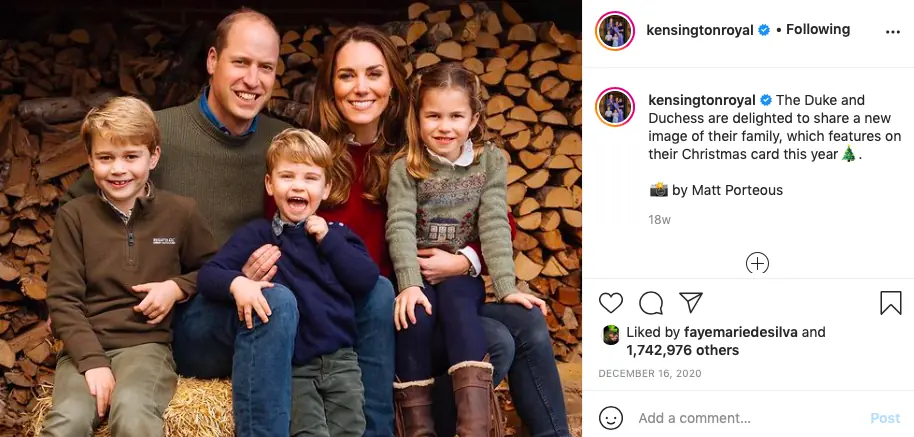Screen dimensions: 914x437
Task: Open the kensingtonroyal username in the caption
Action: [701, 100]
